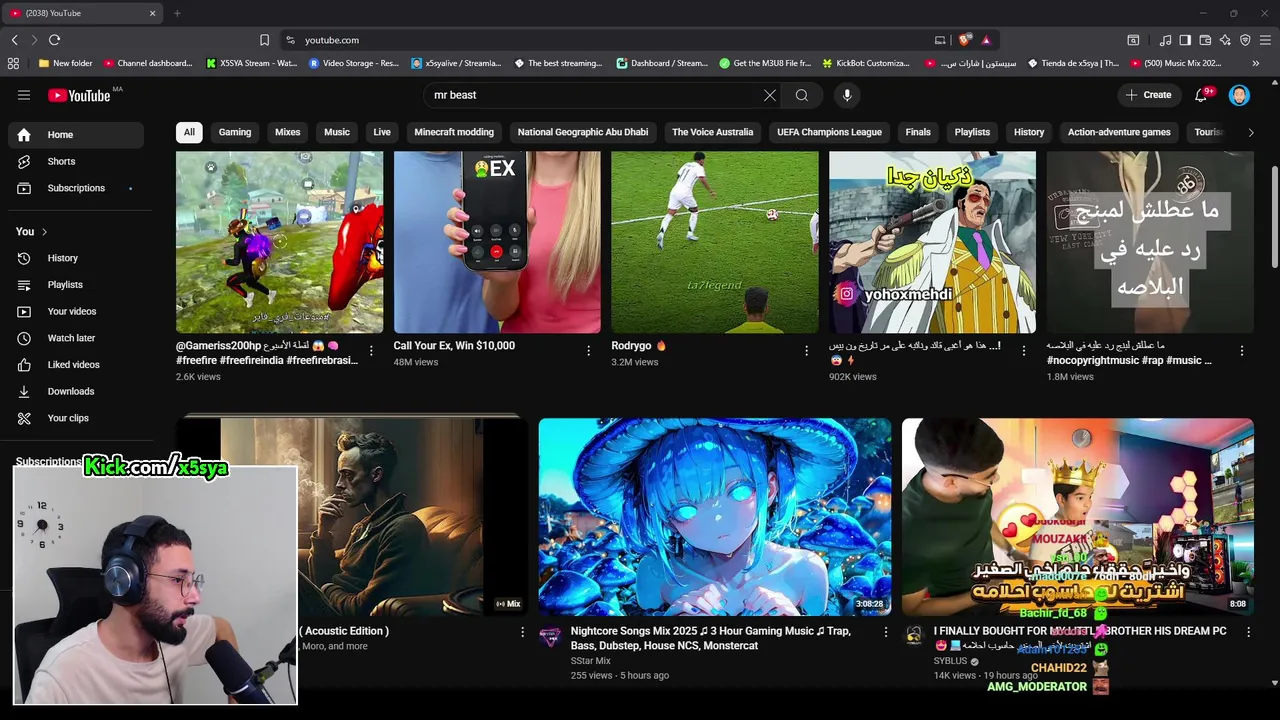
Task: Start voice search with the microphone icon
Action: [x=847, y=95]
